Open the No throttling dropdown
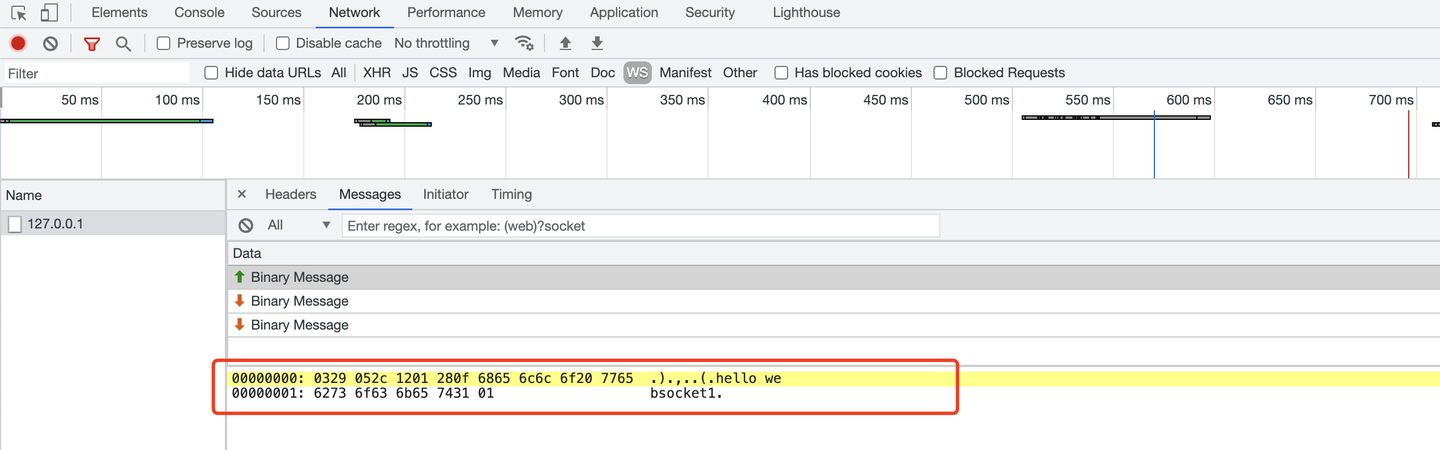 pos(446,43)
